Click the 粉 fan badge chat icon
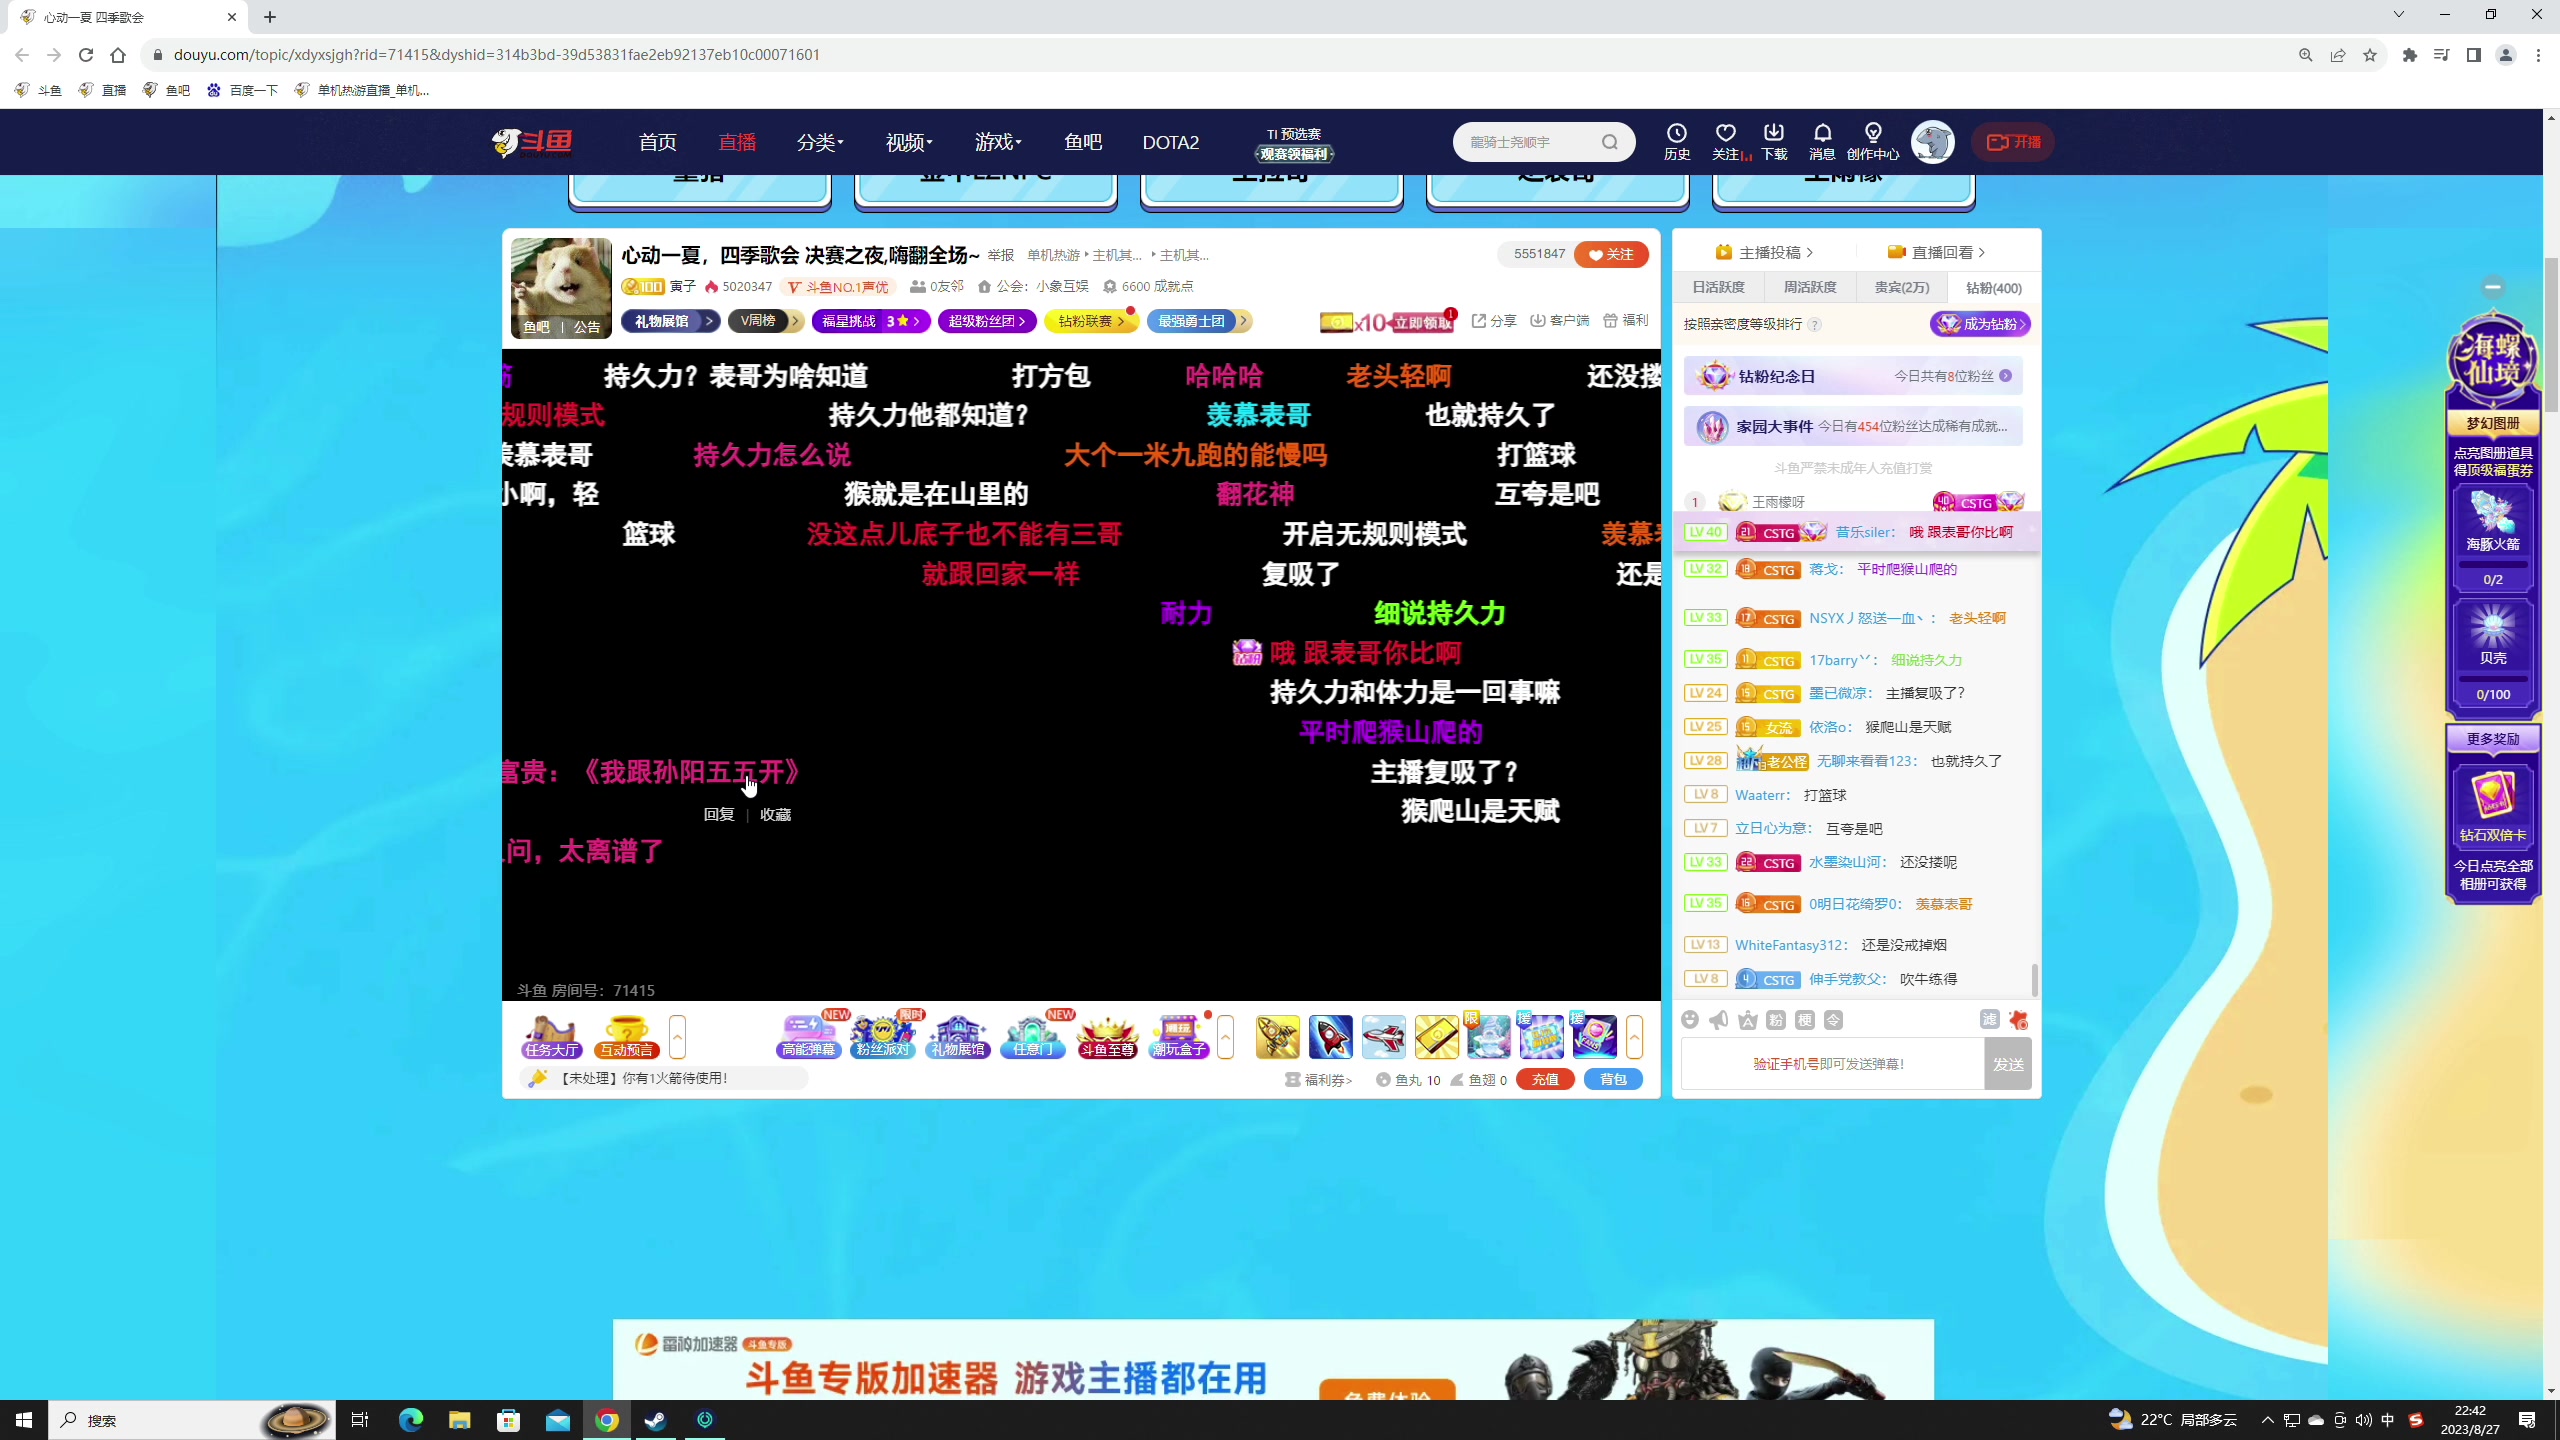 pyautogui.click(x=1776, y=1020)
